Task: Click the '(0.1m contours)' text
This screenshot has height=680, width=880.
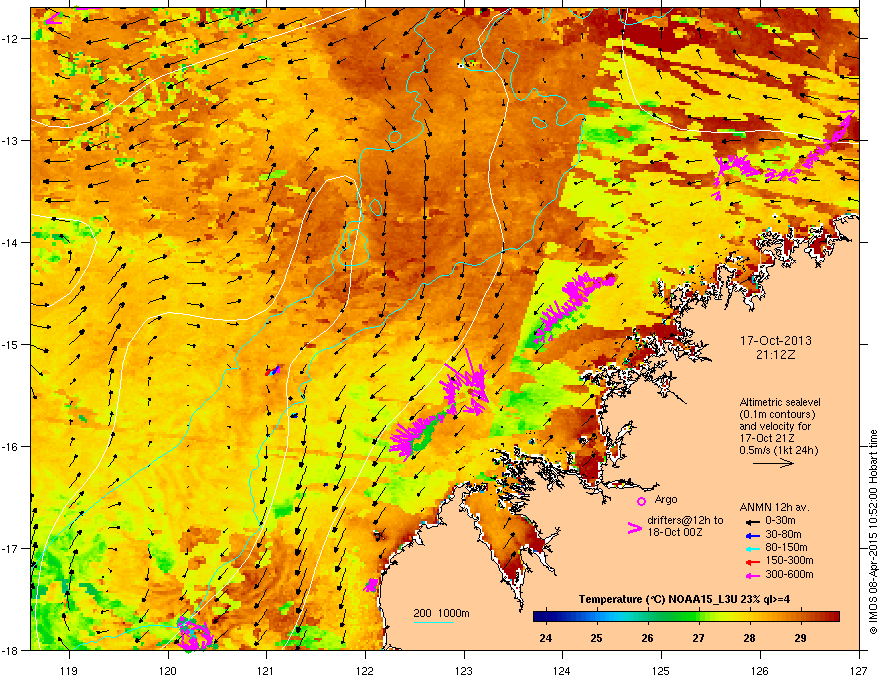Action: [x=777, y=414]
